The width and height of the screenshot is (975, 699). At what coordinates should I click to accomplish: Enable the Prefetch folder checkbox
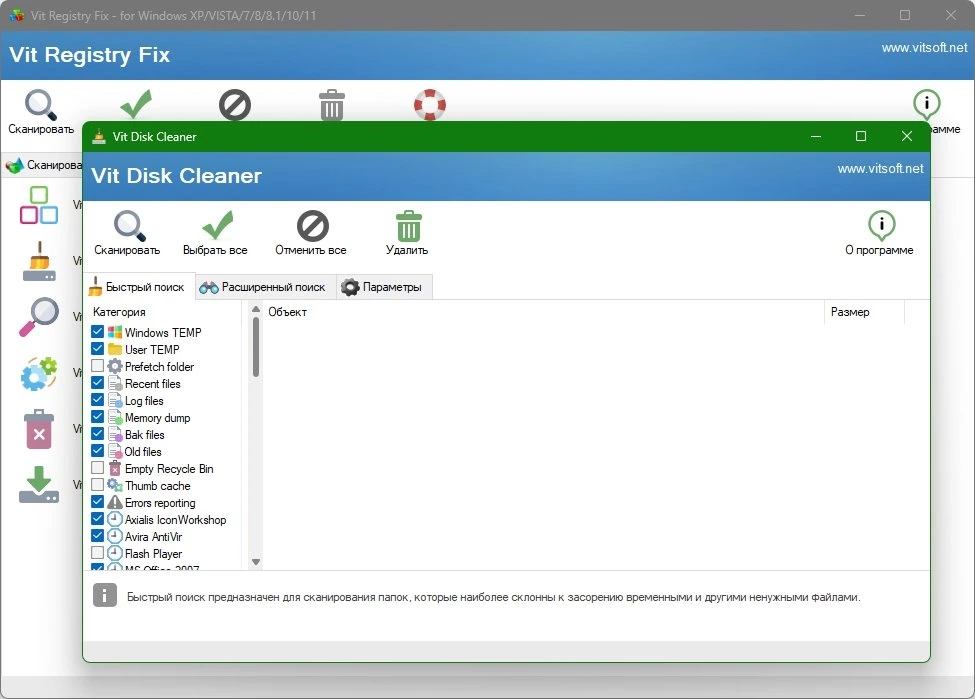98,366
